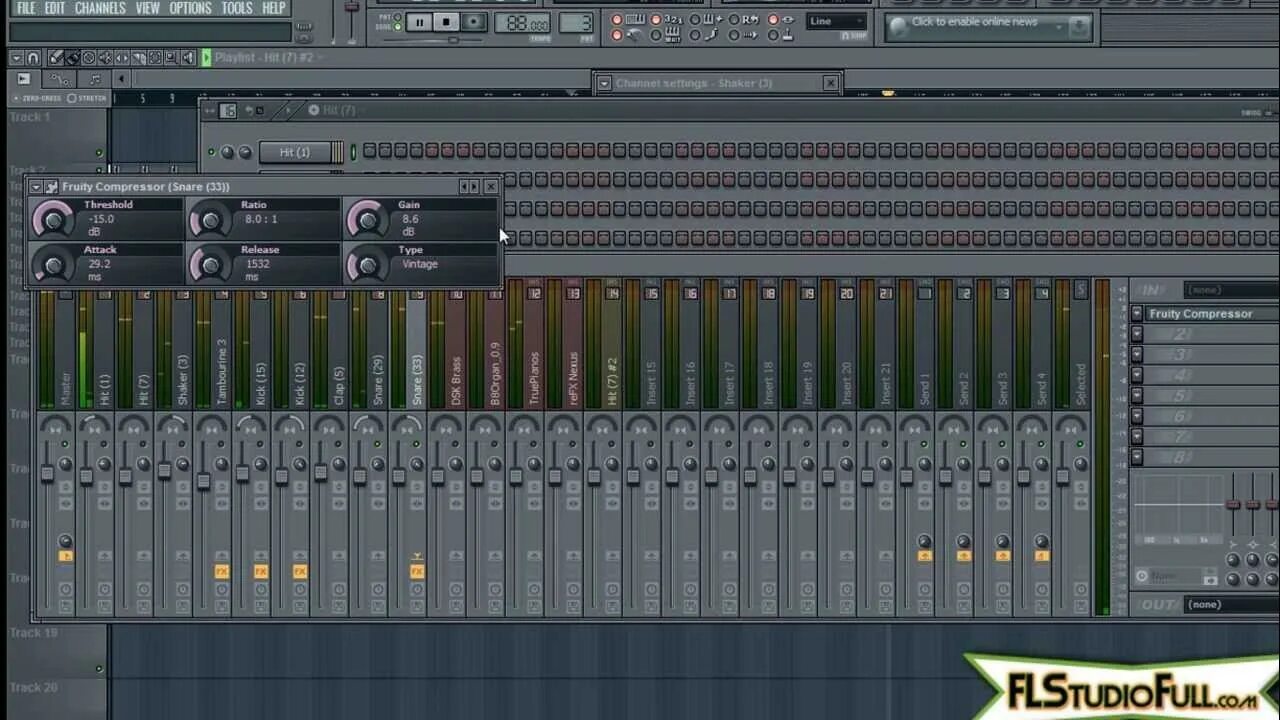Toggle FX enable on Tambourine 3 track
1280x720 pixels.
pos(222,571)
